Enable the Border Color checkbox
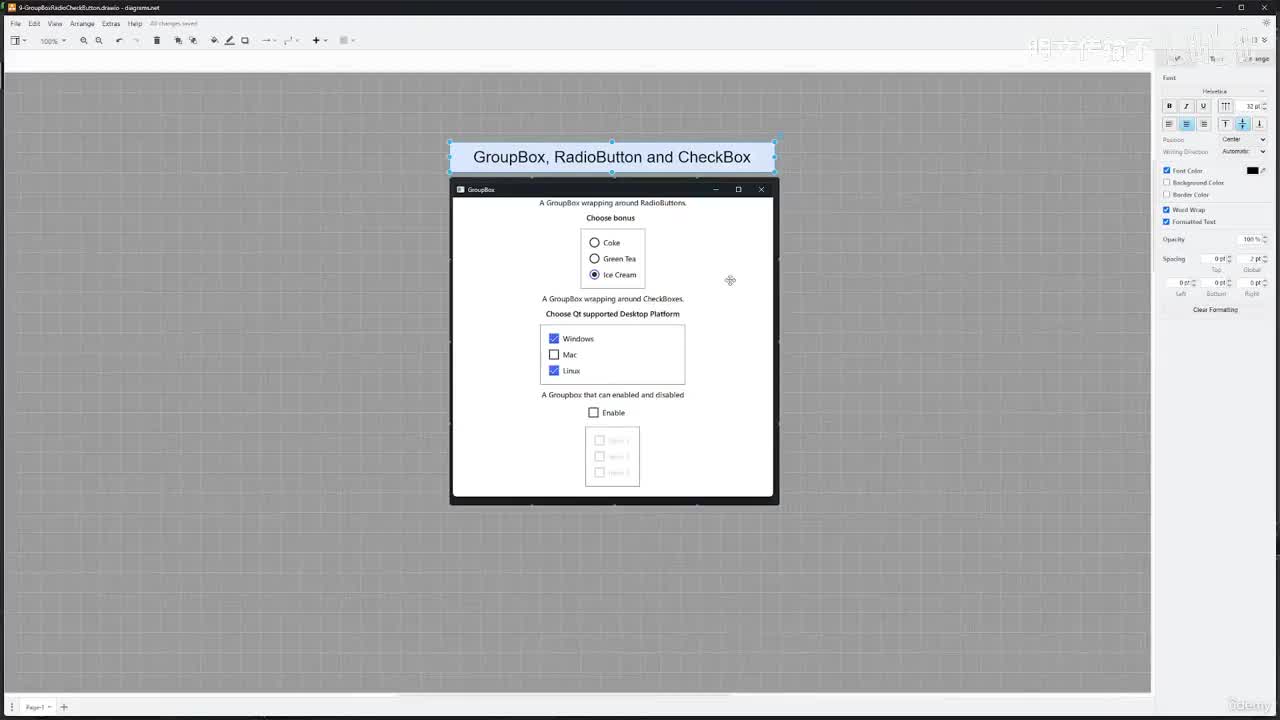1280x720 pixels. coord(1166,194)
